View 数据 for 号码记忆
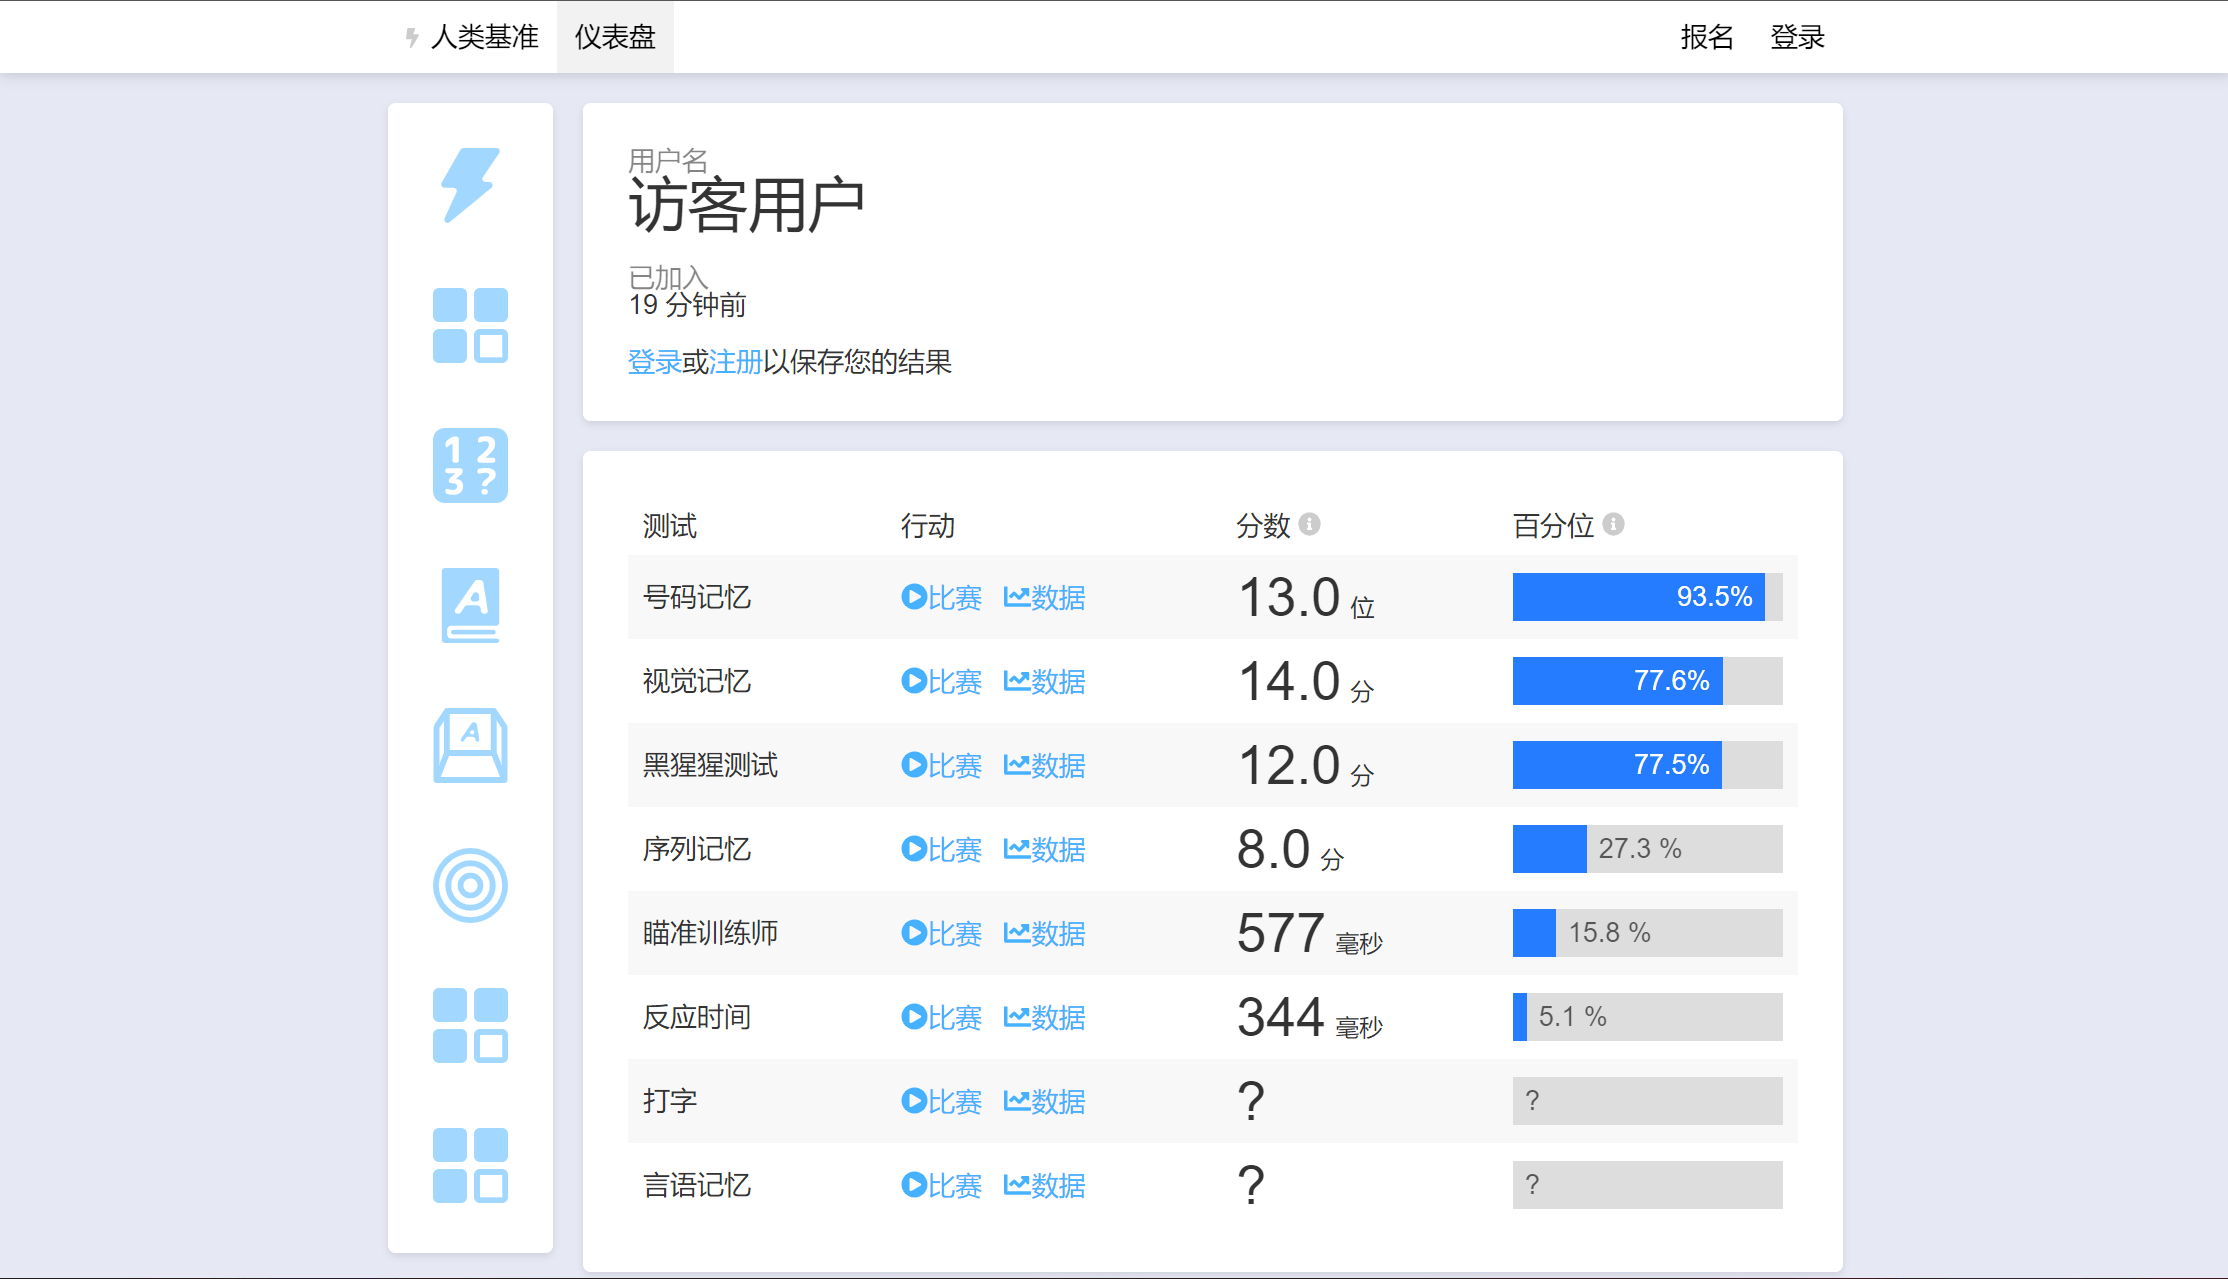The image size is (2228, 1279). click(x=1044, y=597)
